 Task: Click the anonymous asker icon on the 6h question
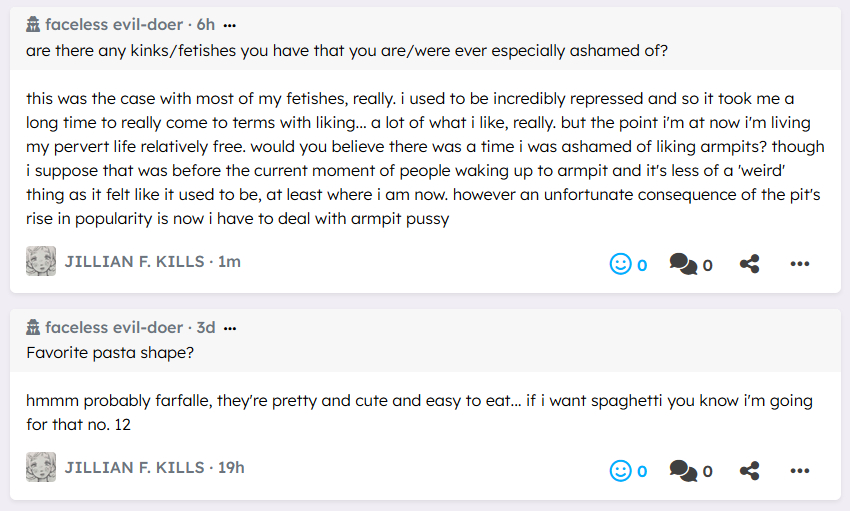pyautogui.click(x=33, y=24)
